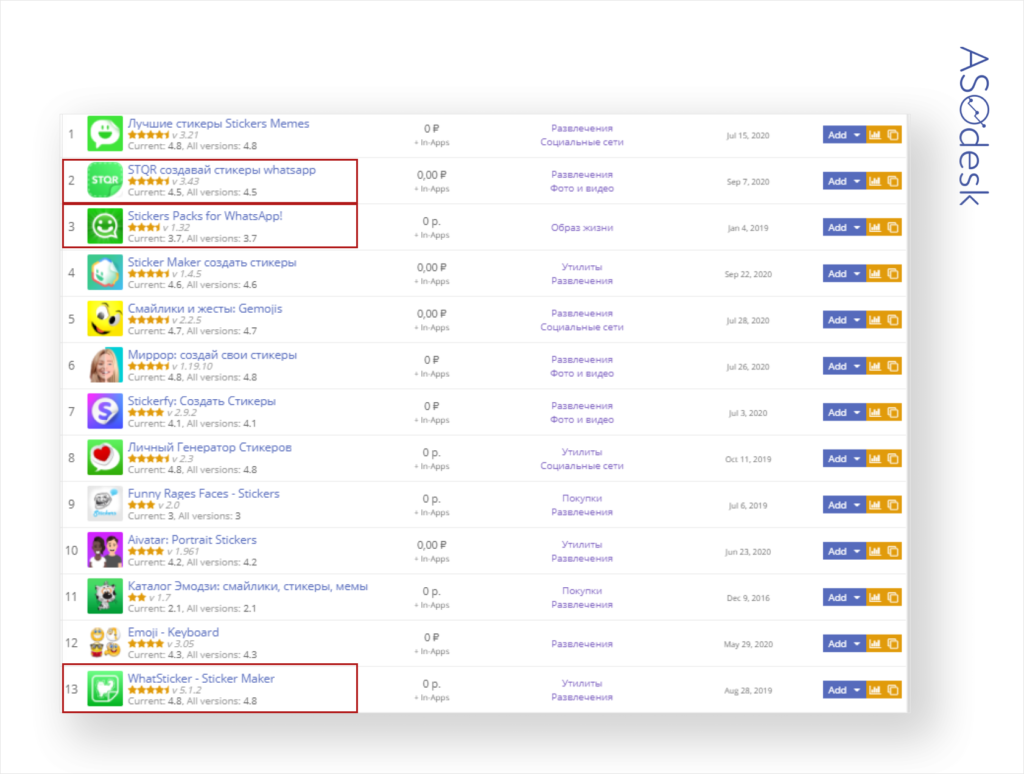
Task: Expand Add dropdown arrow for Лучшие стикеры Stickers Memes
Action: click(857, 135)
